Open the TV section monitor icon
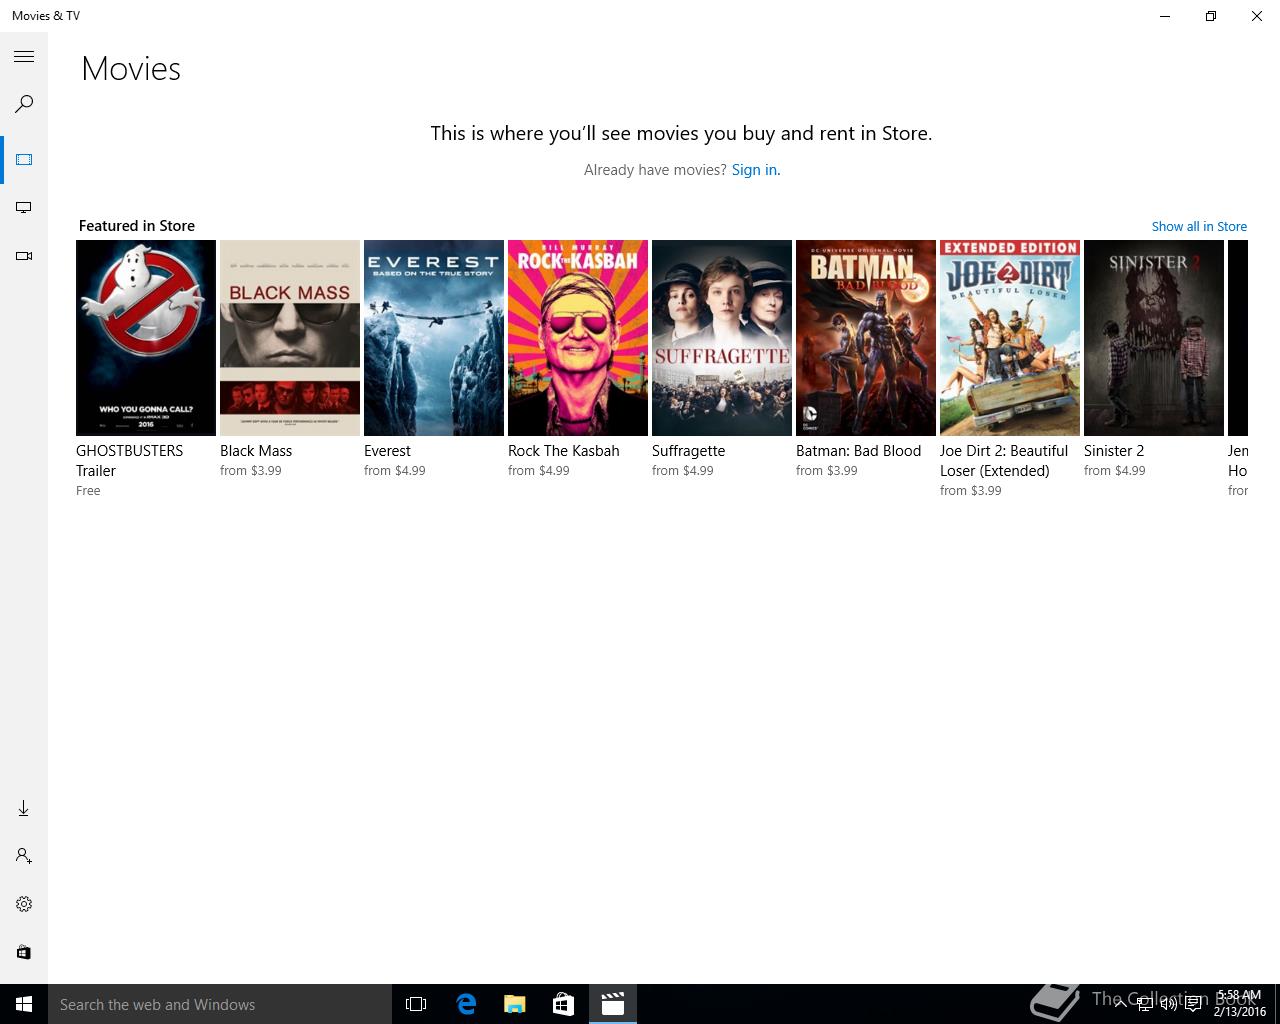 click(24, 208)
